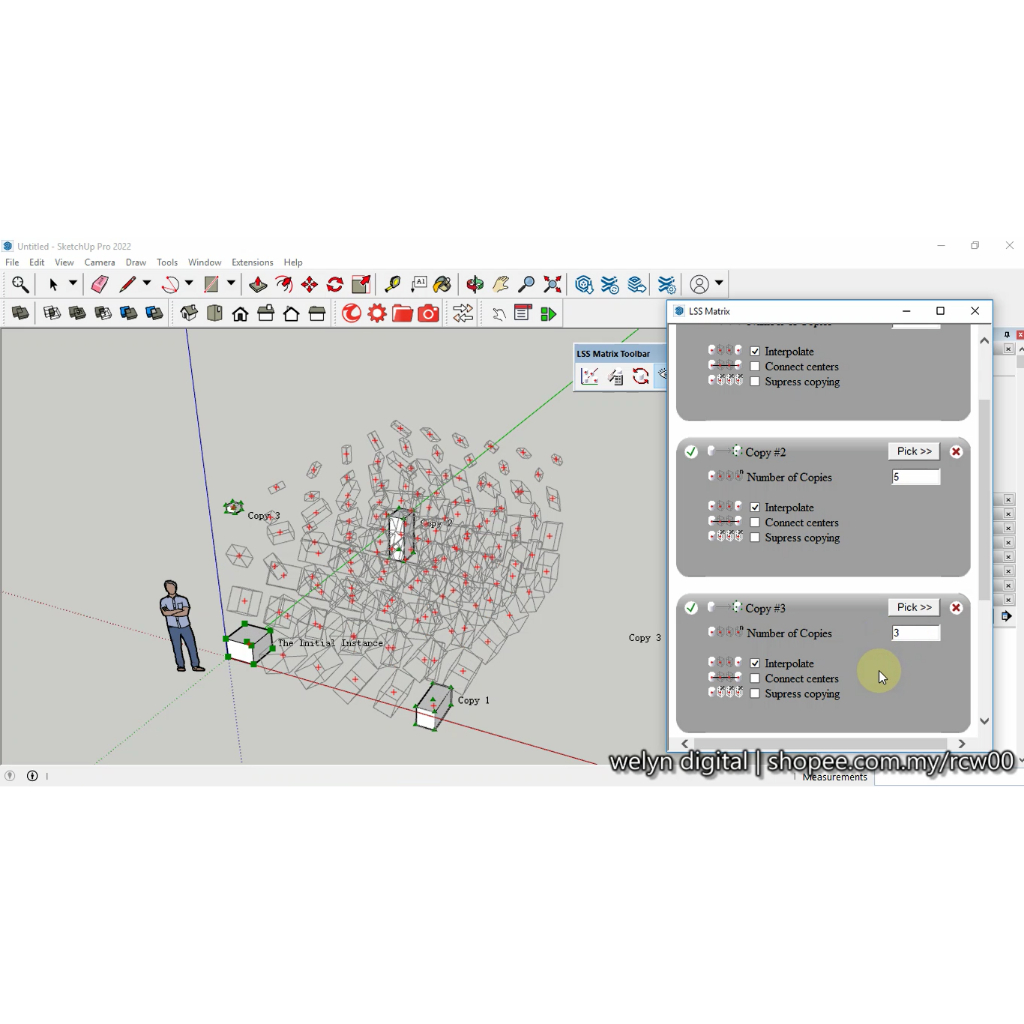Click the Zoom Extents tool
Screen dimensions: 1024x1024
click(551, 285)
